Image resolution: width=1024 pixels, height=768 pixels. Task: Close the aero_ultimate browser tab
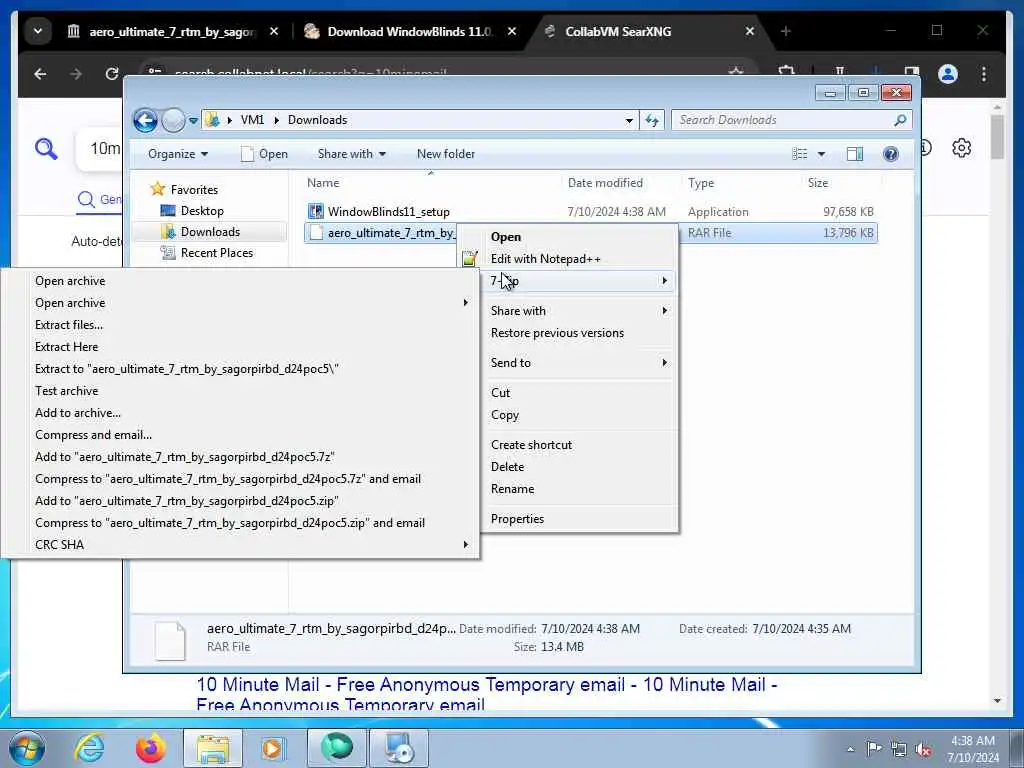(274, 31)
